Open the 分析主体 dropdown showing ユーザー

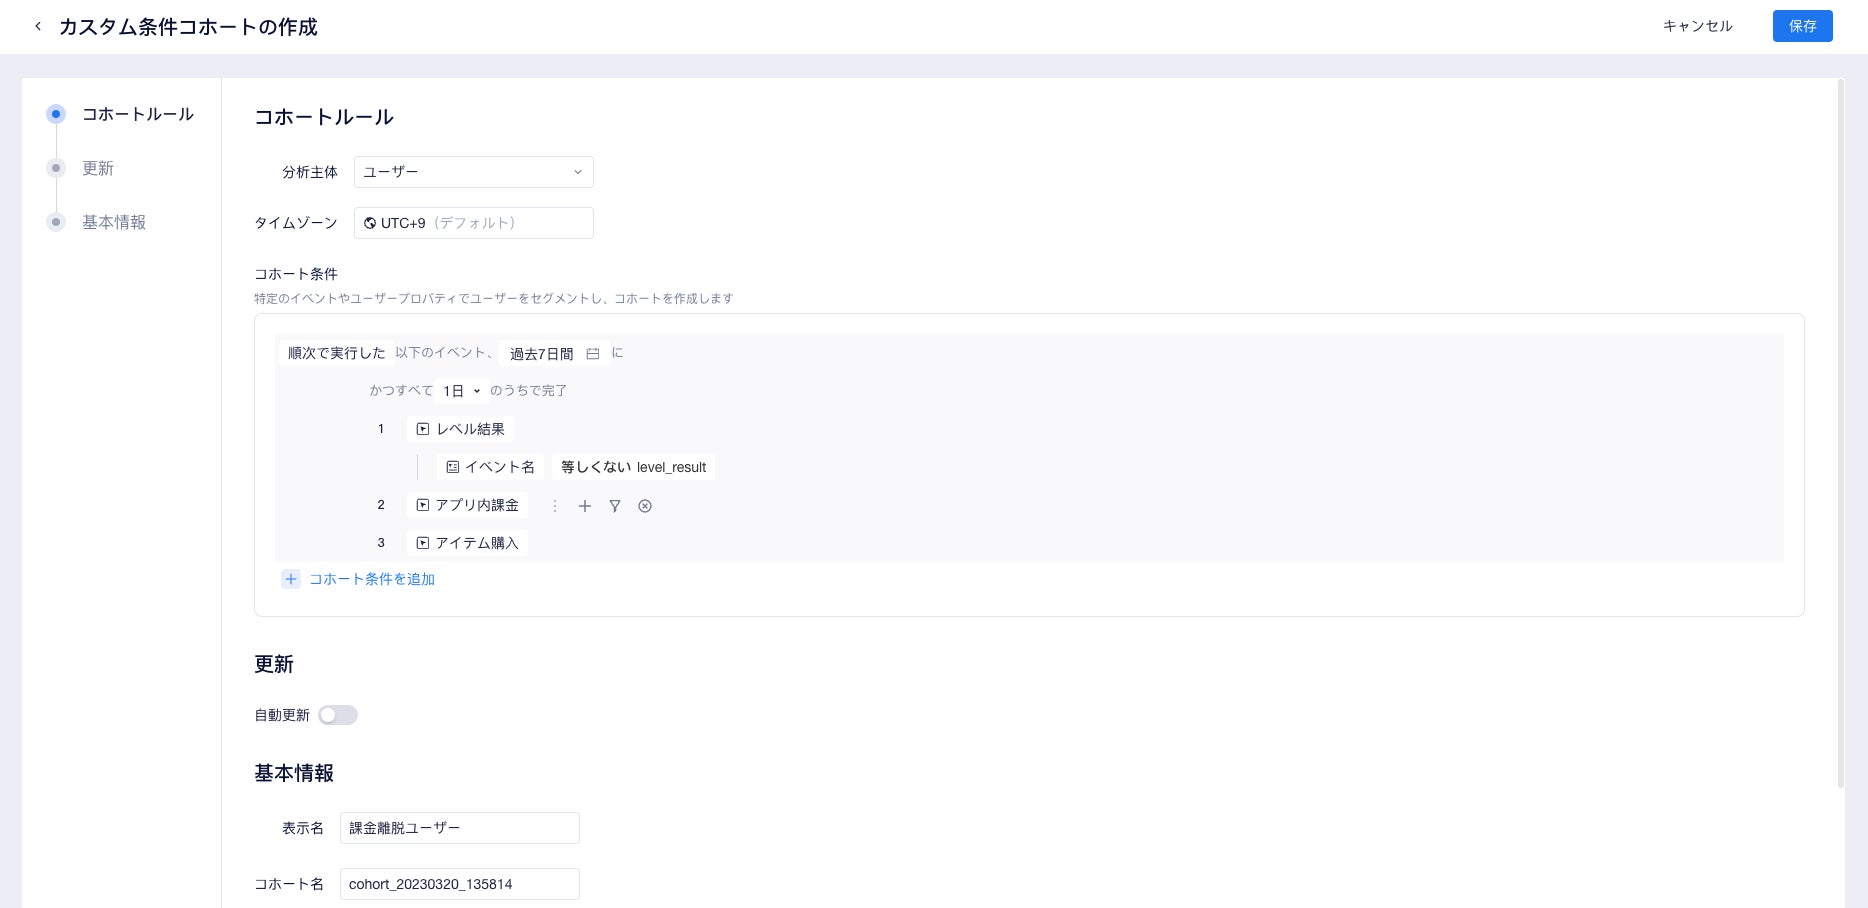tap(473, 171)
